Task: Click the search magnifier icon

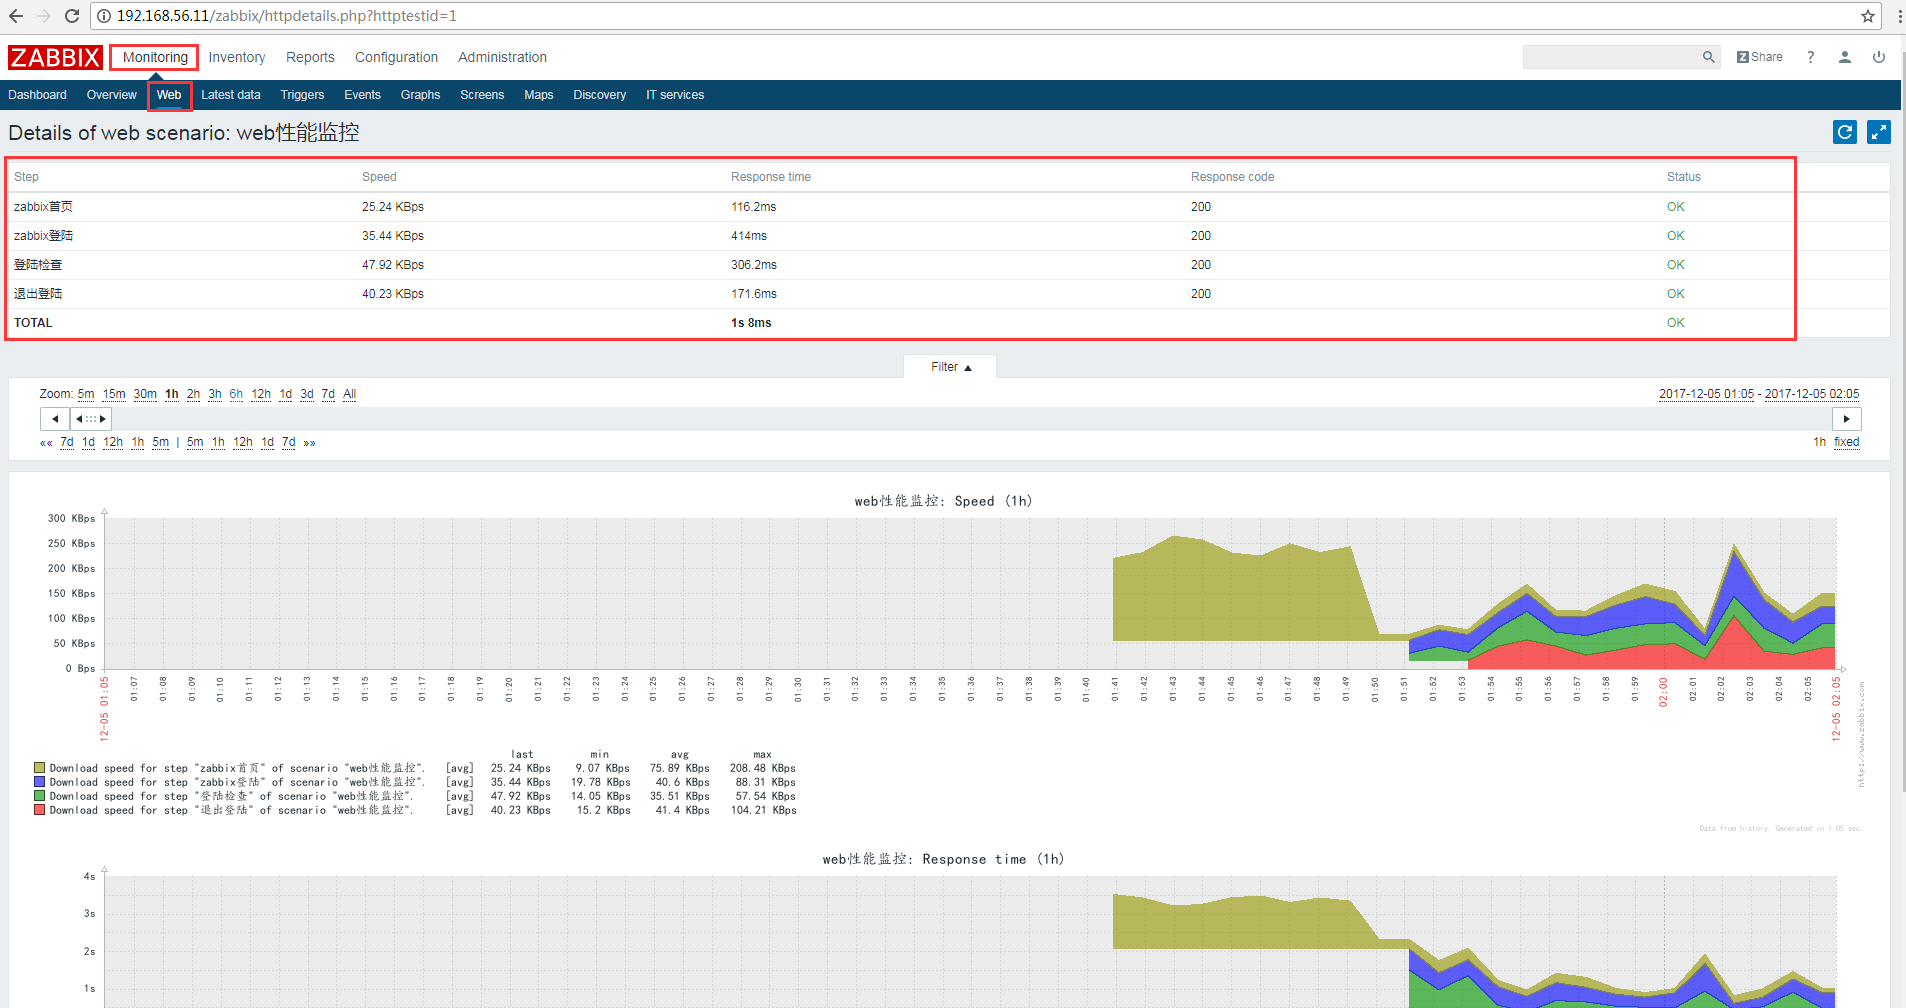Action: click(x=1709, y=57)
